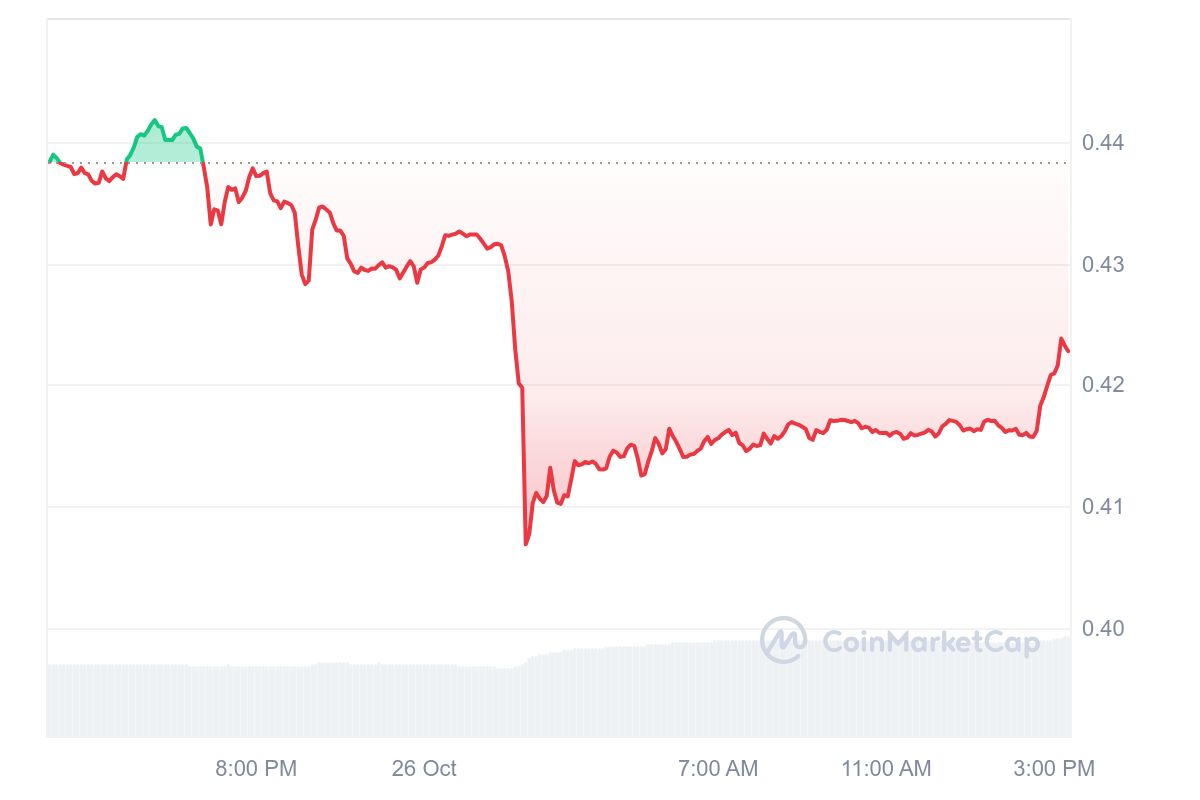Click the starting point of the price line
The height and width of the screenshot is (800, 1200).
tap(49, 160)
